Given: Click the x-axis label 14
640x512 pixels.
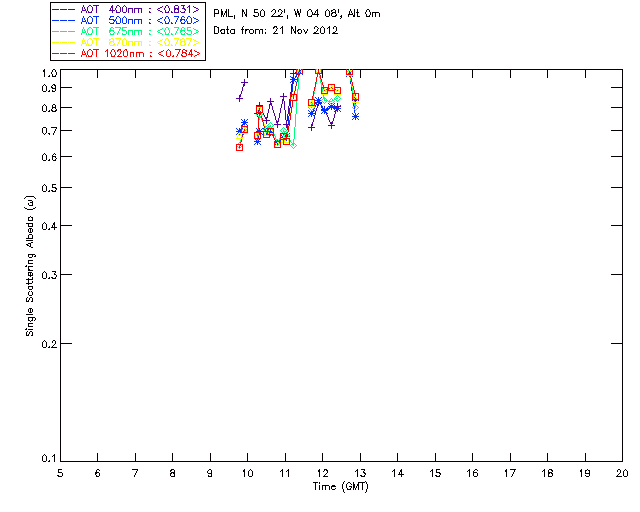Looking at the screenshot, I should [398, 473].
